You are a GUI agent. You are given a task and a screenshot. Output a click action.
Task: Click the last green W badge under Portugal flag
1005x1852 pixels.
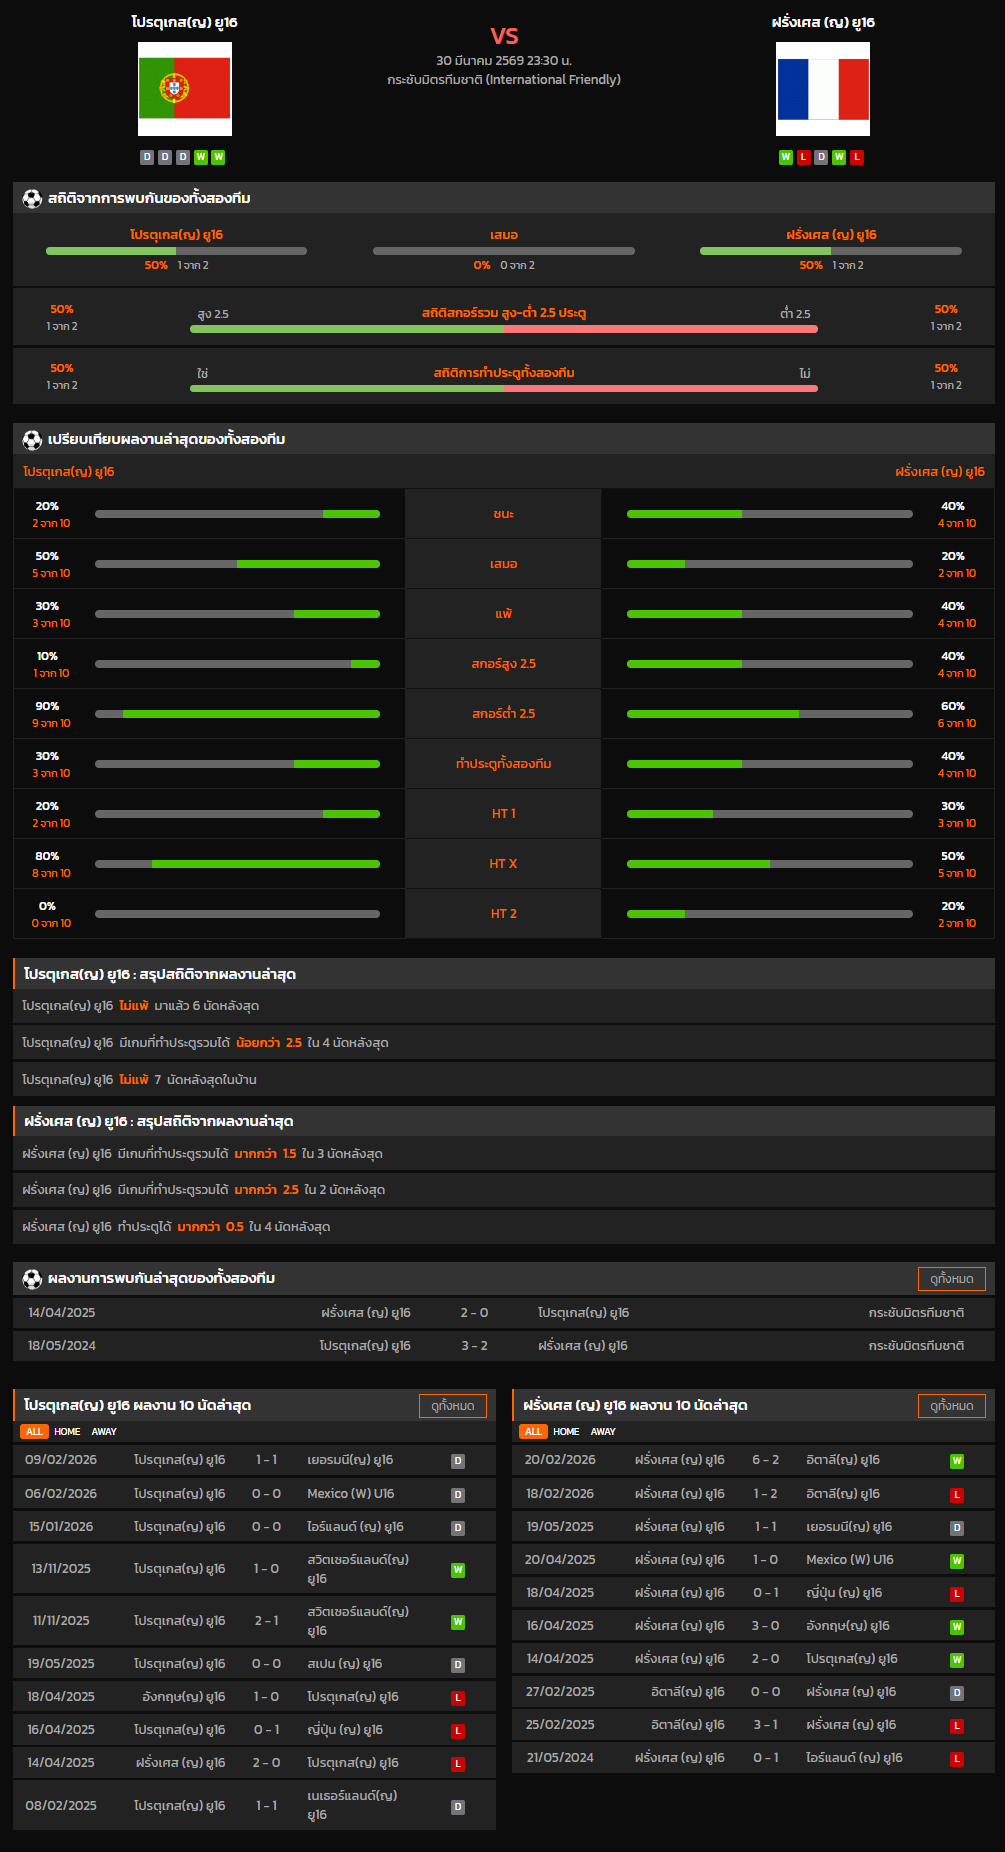tap(218, 157)
